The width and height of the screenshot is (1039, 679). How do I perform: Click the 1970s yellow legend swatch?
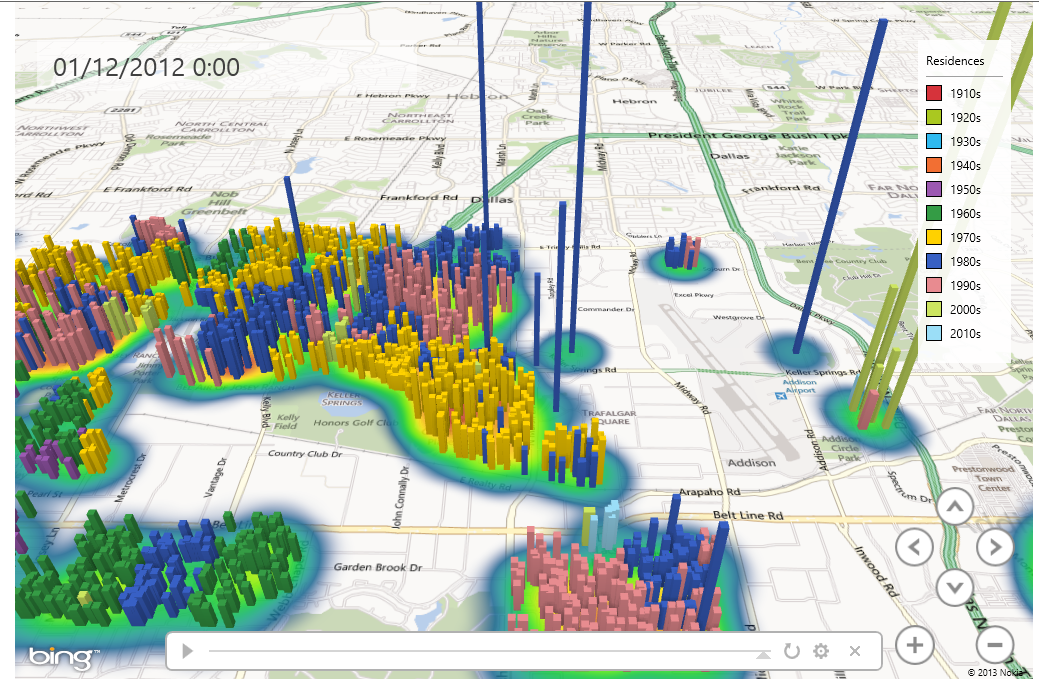(934, 237)
